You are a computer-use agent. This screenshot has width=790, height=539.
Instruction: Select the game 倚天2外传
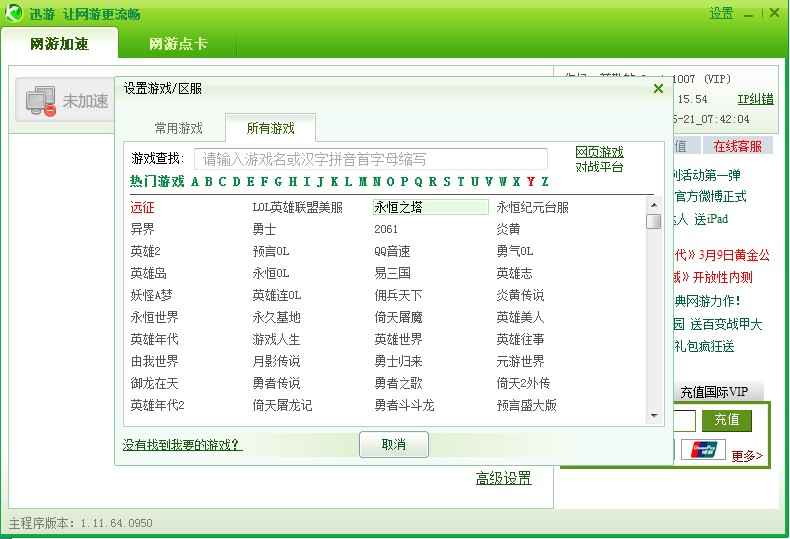pyautogui.click(x=523, y=383)
